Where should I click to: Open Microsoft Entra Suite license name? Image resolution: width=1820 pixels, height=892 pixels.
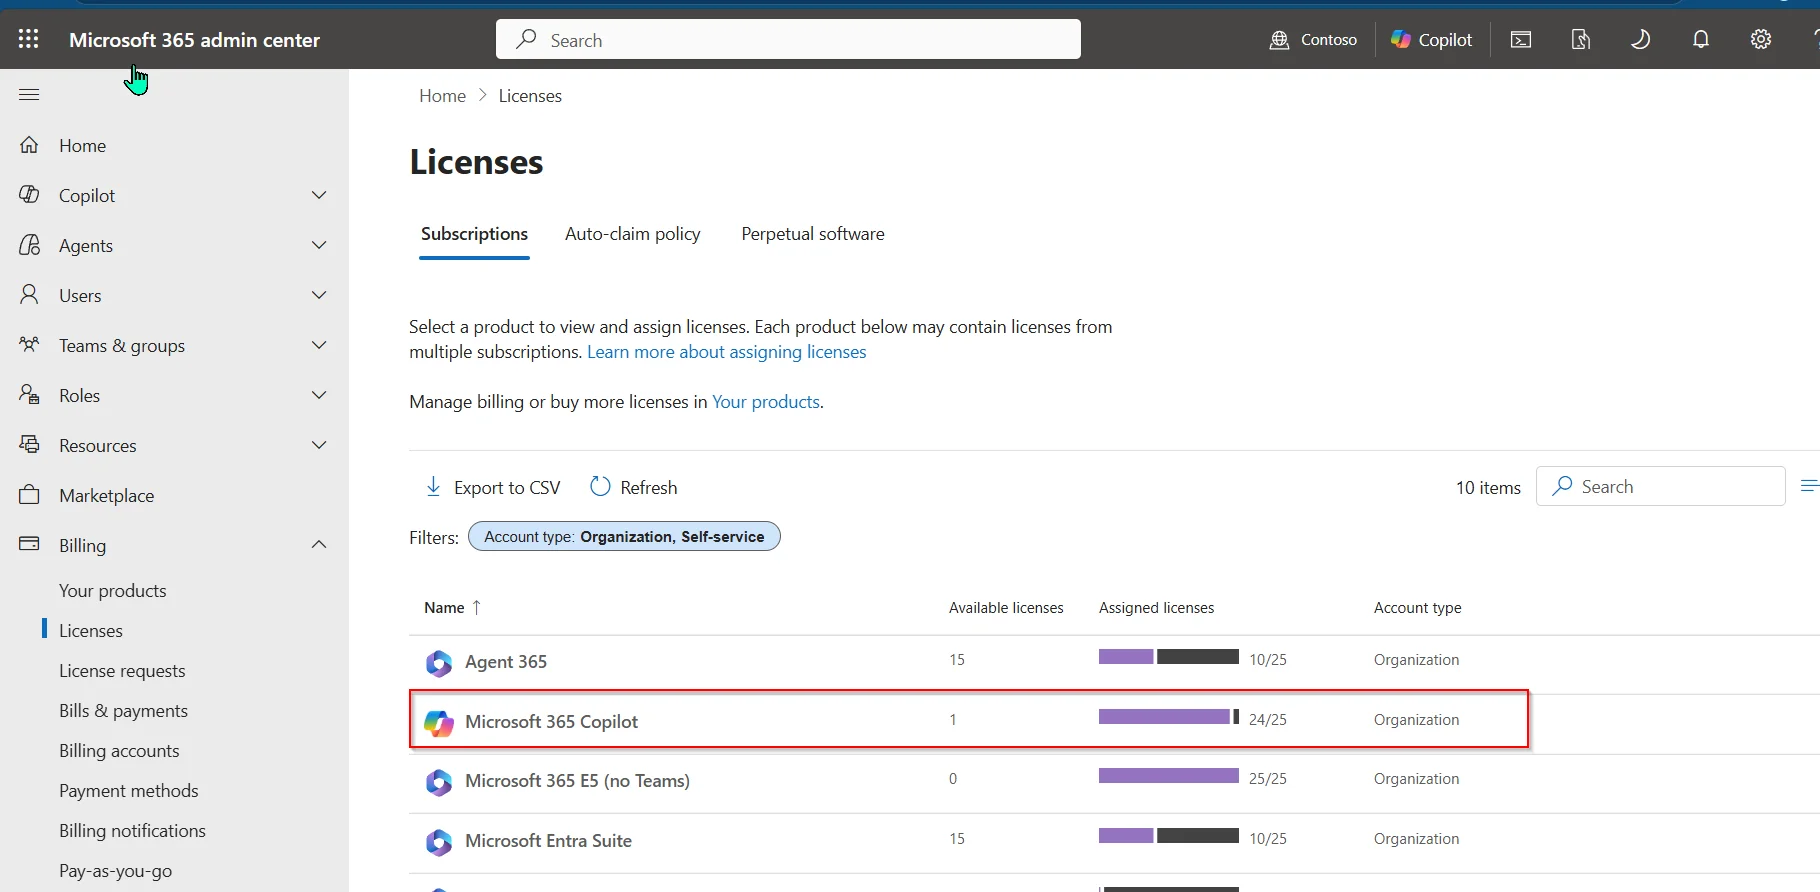pos(548,841)
